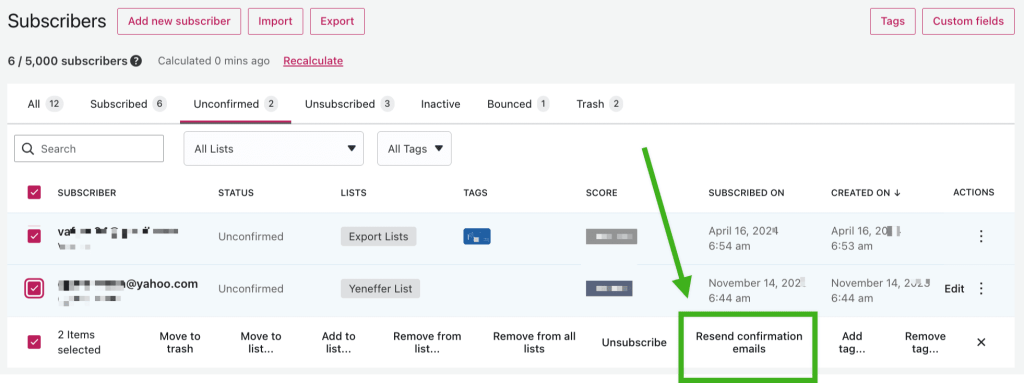Click the Recalculate link

tap(313, 61)
